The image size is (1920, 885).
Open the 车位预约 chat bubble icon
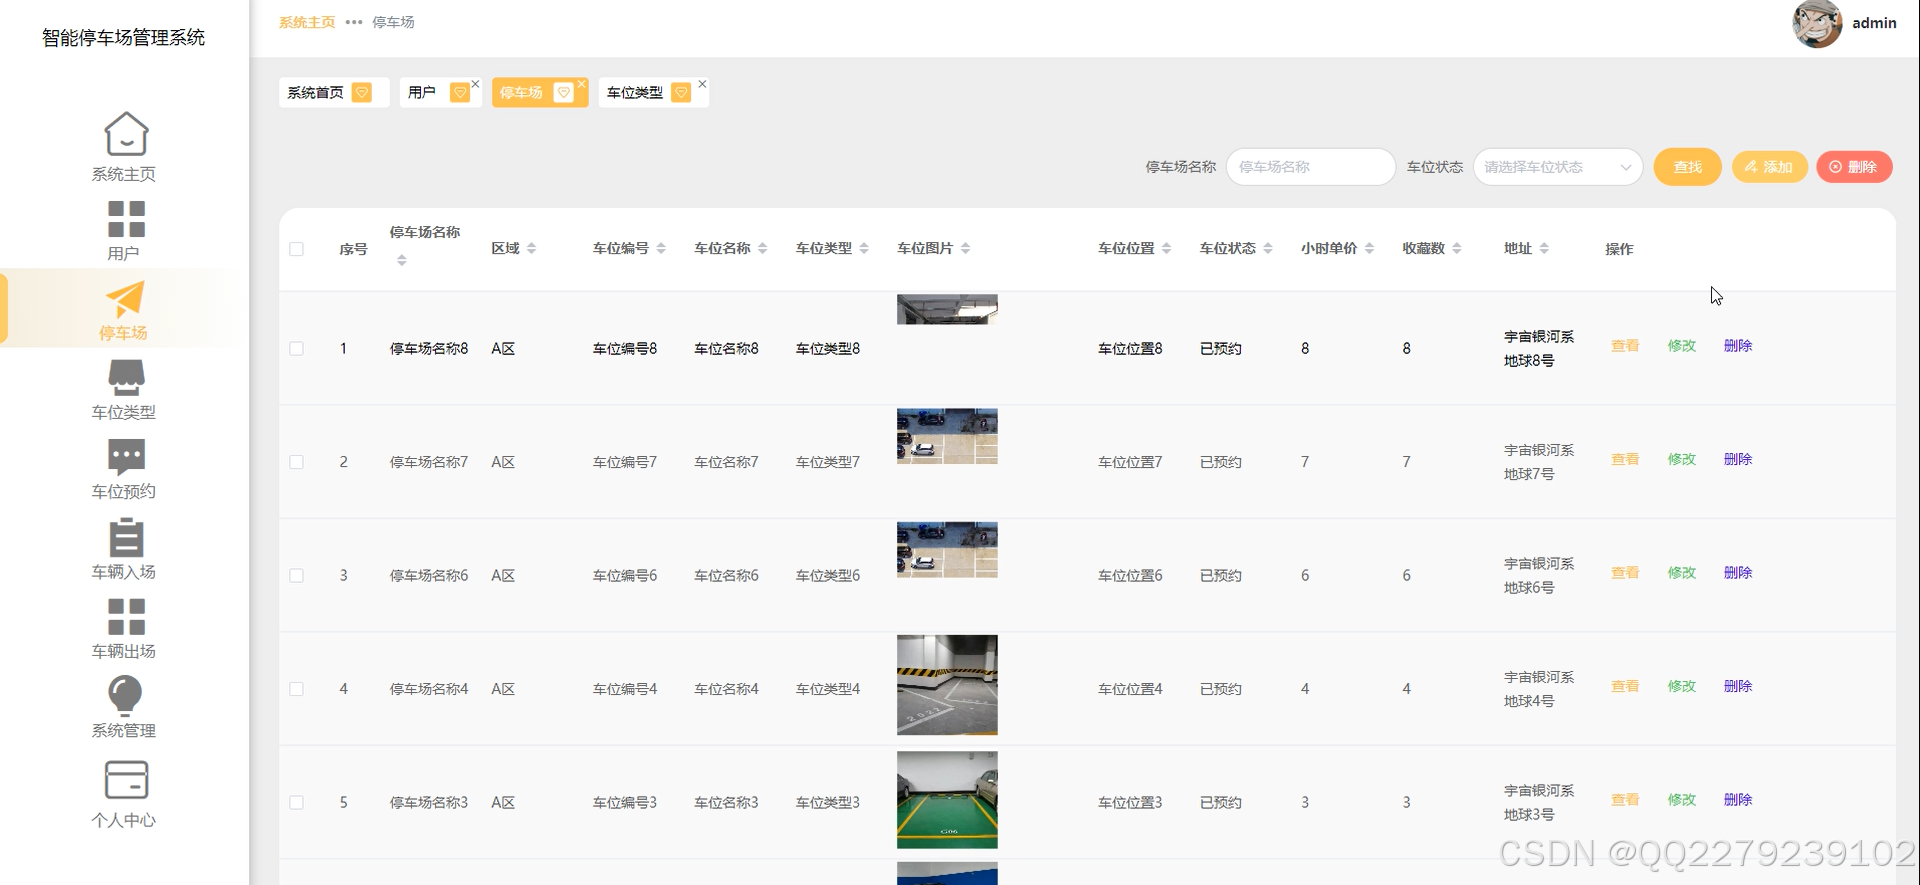pyautogui.click(x=126, y=457)
